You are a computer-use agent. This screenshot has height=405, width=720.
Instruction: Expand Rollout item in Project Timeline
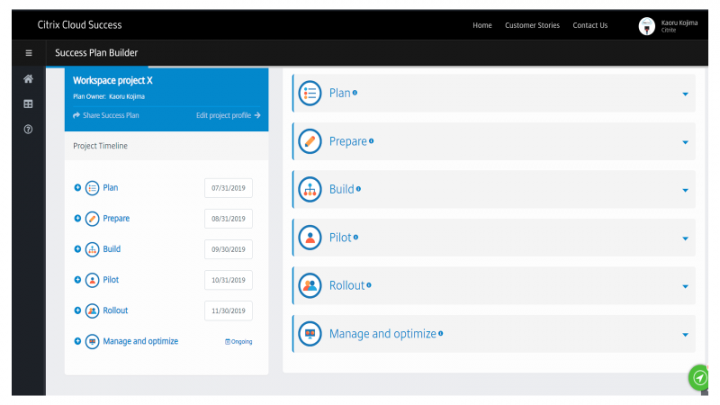point(78,311)
